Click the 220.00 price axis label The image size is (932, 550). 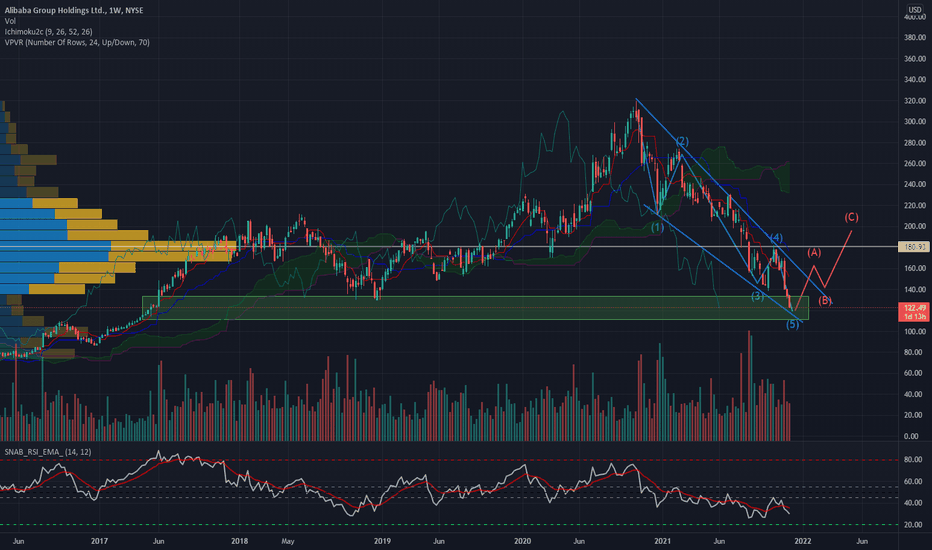[915, 206]
